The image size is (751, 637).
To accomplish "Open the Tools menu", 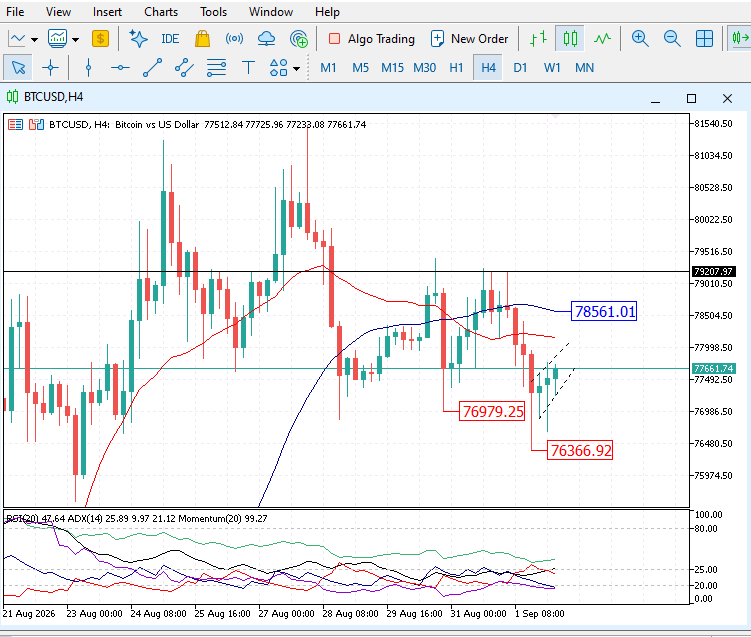I will coord(213,11).
